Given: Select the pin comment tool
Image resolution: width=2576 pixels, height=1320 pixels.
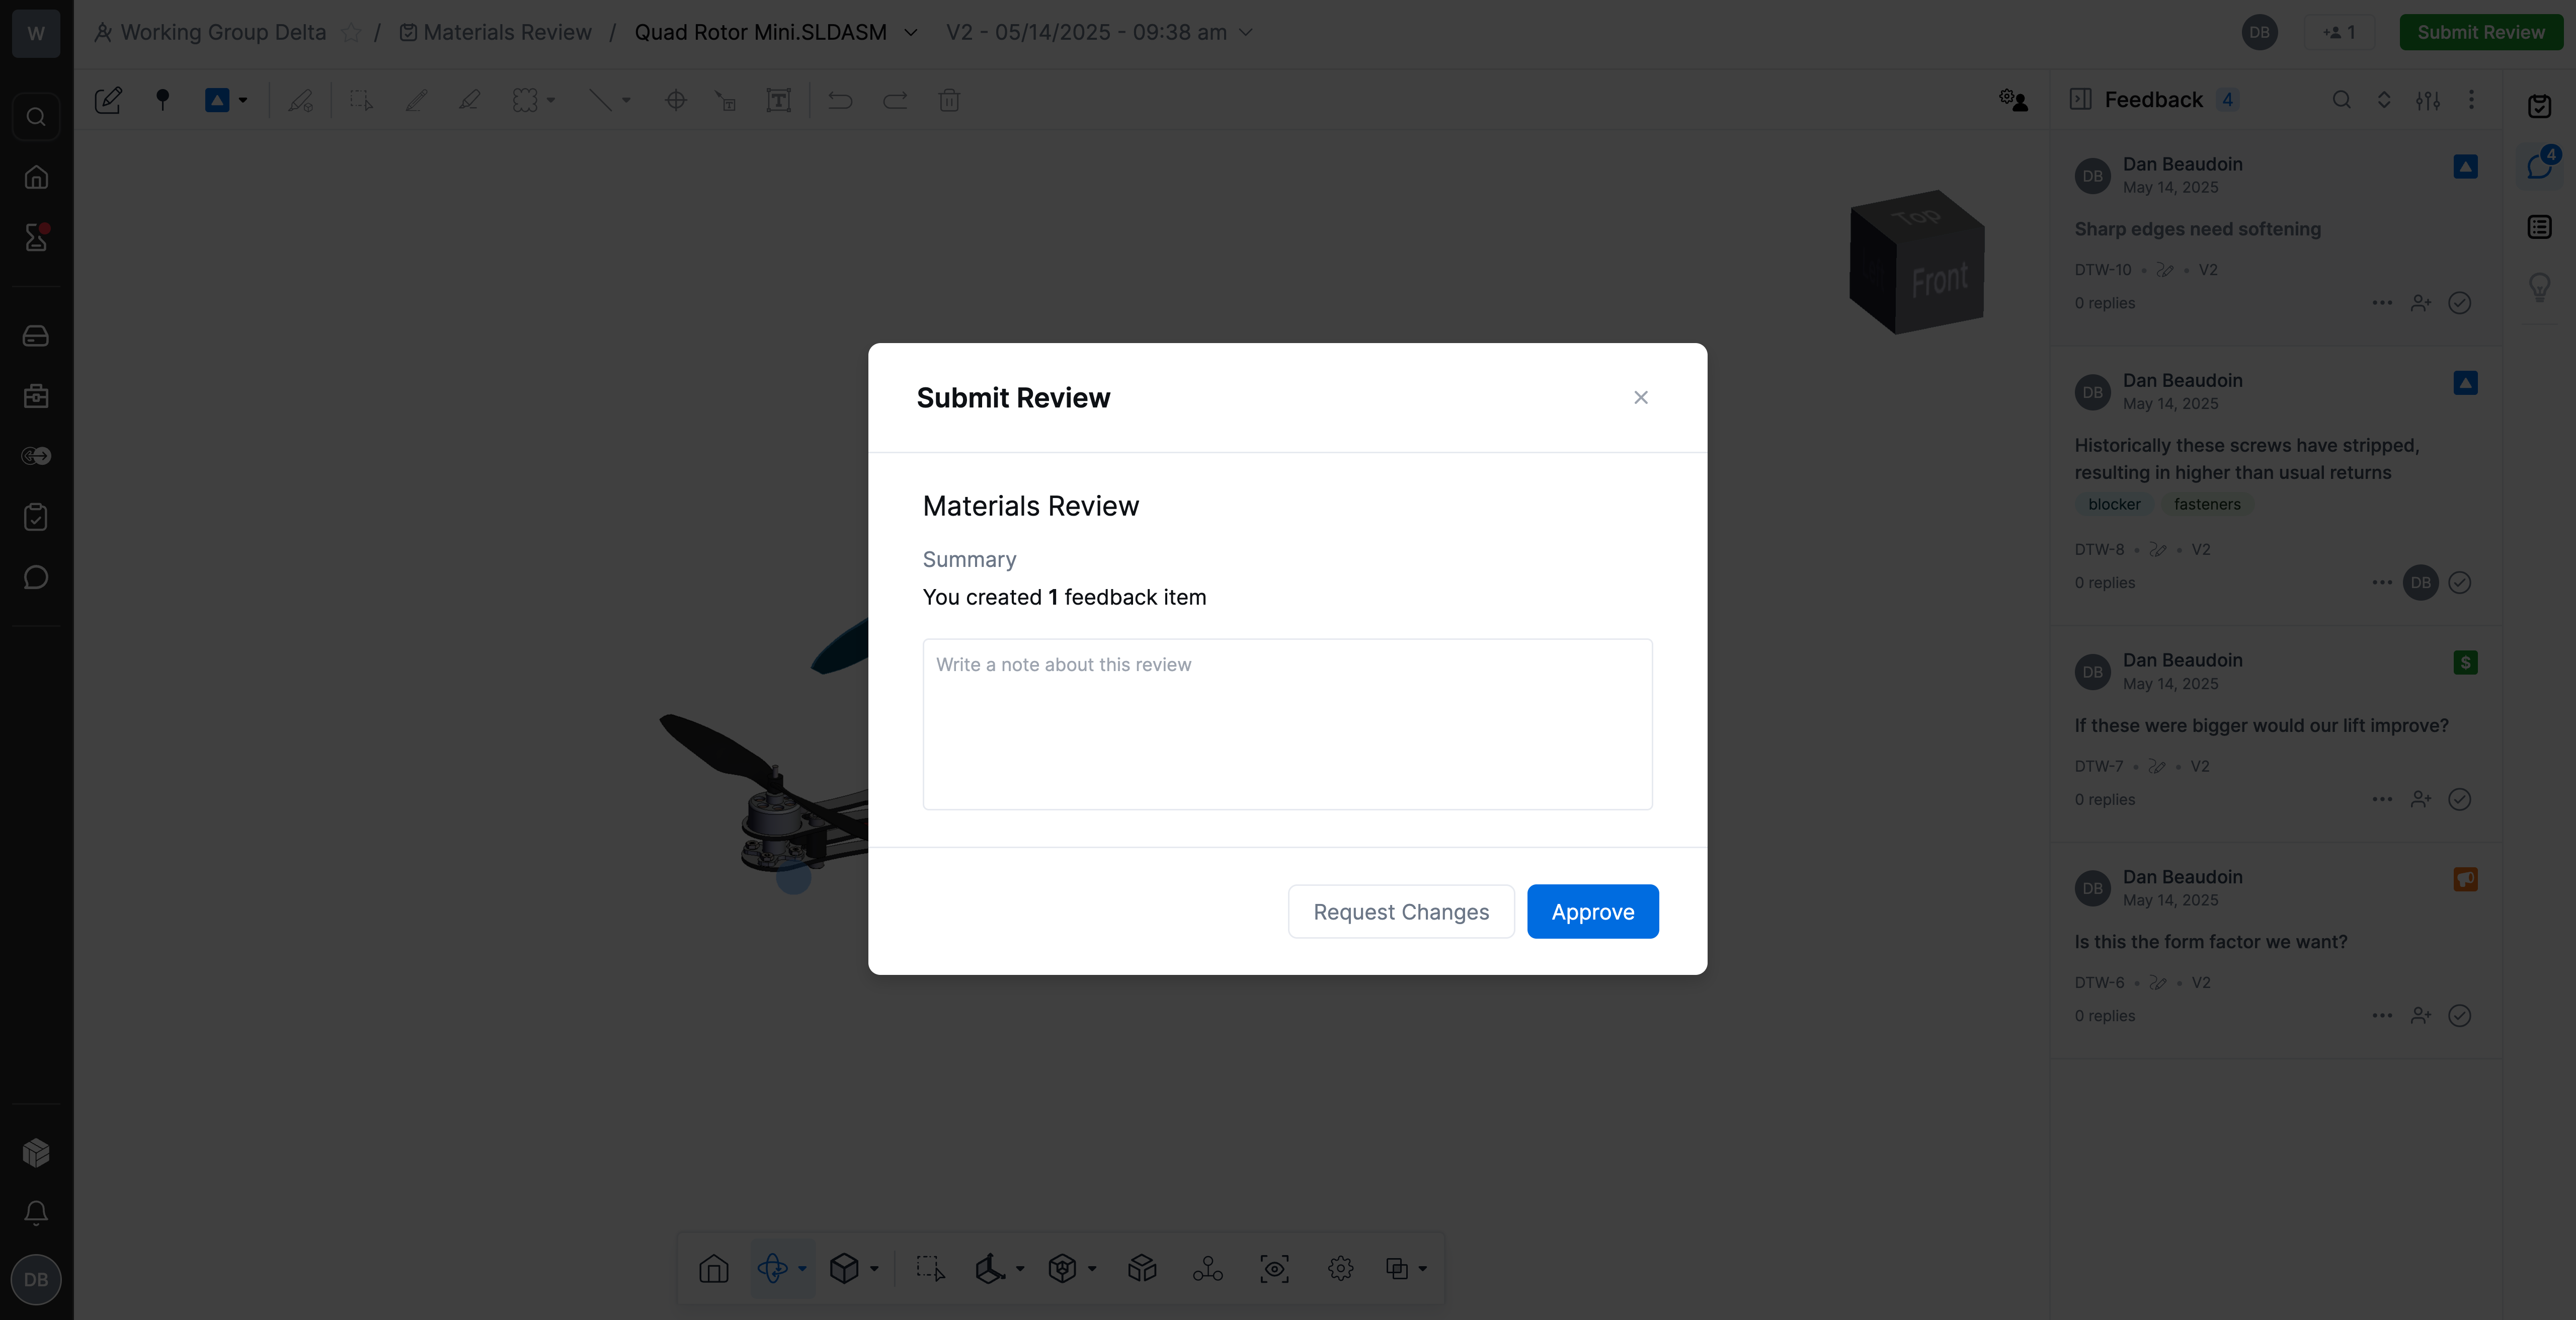Looking at the screenshot, I should point(162,100).
